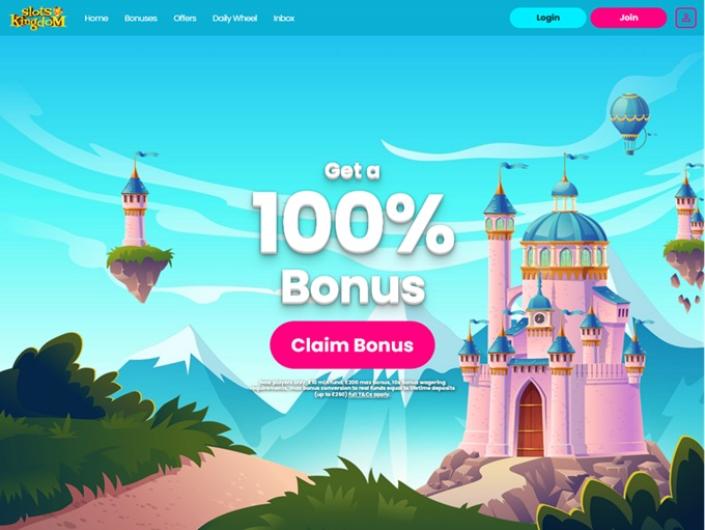Click the castle's red arched door
The image size is (705, 530).
(x=530, y=419)
